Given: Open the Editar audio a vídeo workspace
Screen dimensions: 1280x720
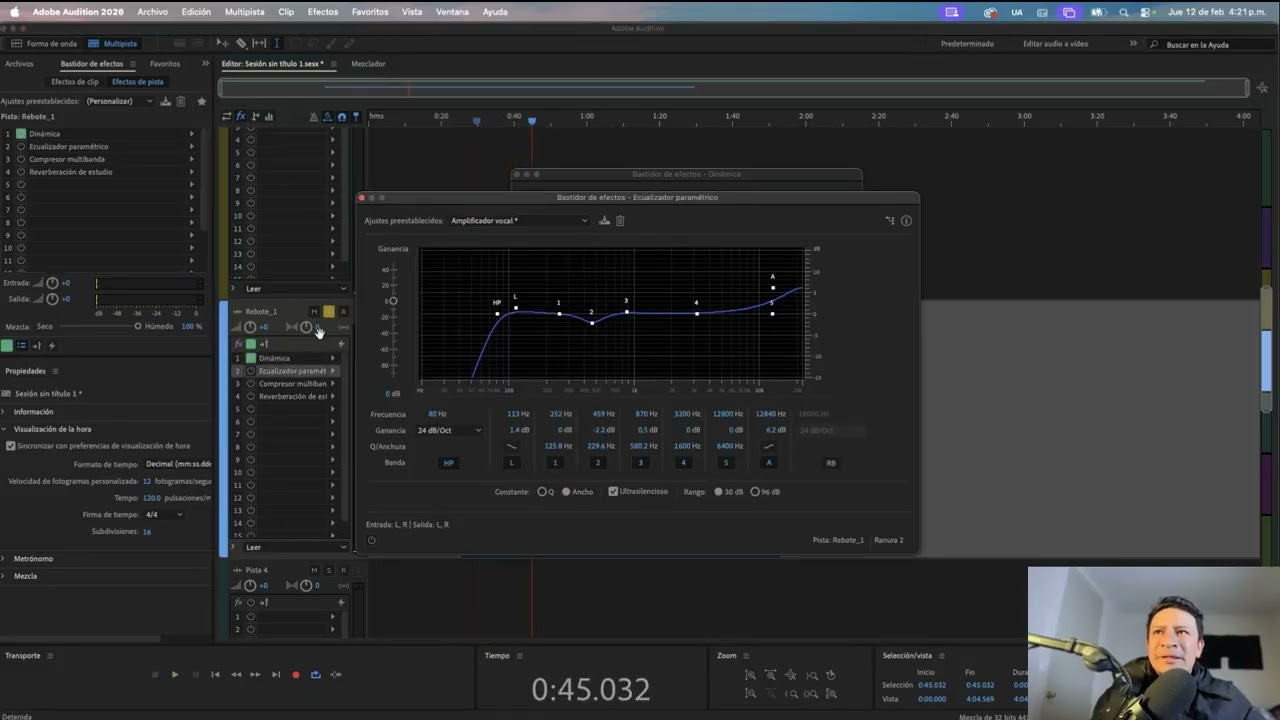Looking at the screenshot, I should tap(1055, 44).
